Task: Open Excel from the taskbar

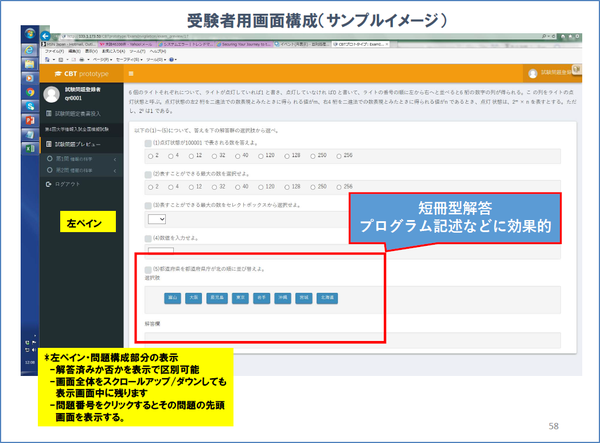Action: 29,148
